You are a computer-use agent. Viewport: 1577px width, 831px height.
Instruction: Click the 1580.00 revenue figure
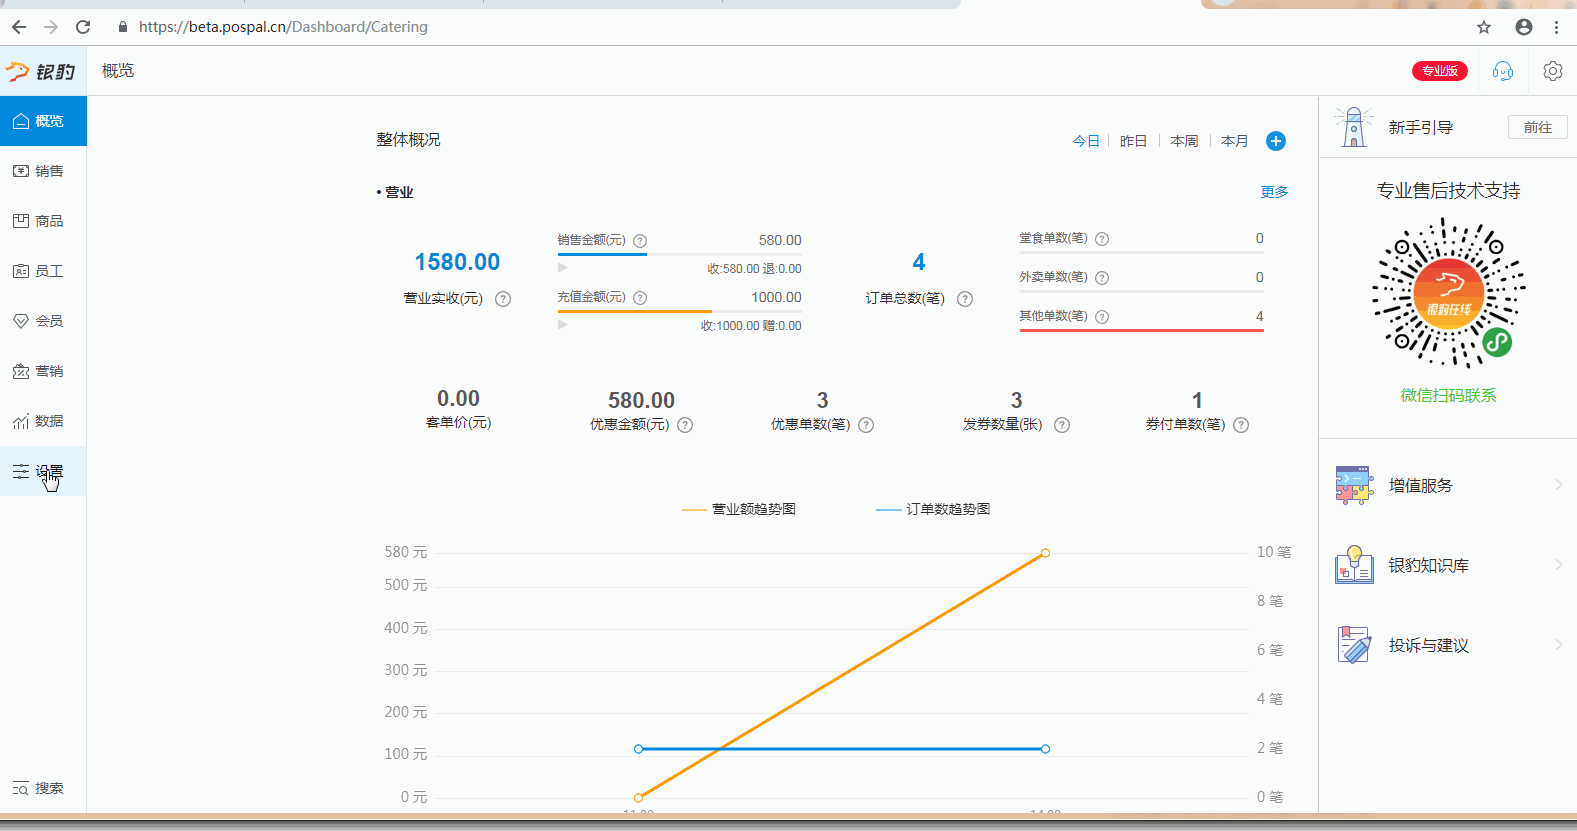coord(457,262)
